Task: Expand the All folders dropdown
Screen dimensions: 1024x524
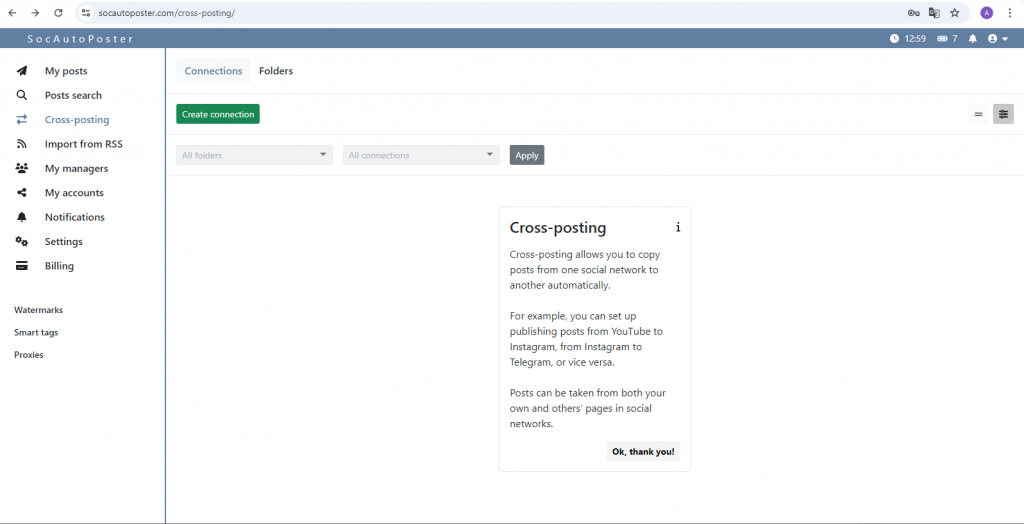Action: [x=254, y=155]
